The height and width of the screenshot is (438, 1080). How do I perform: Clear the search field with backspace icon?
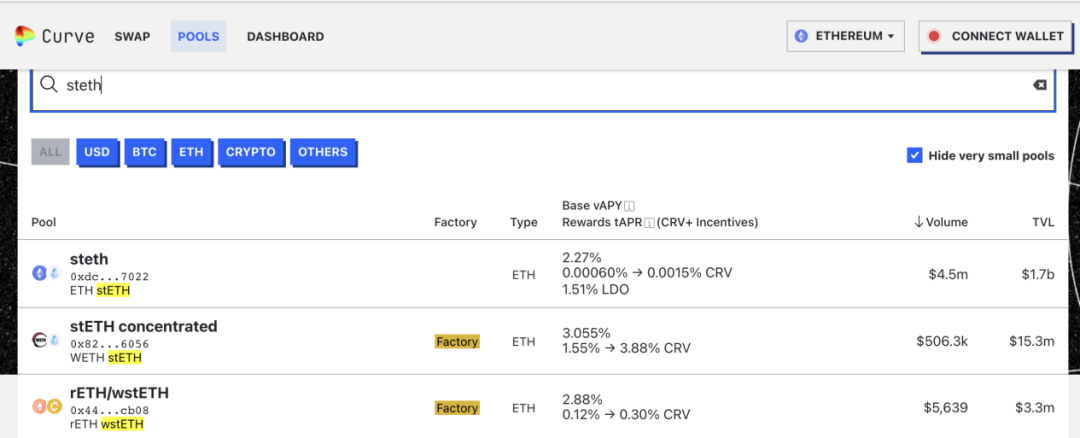1040,85
